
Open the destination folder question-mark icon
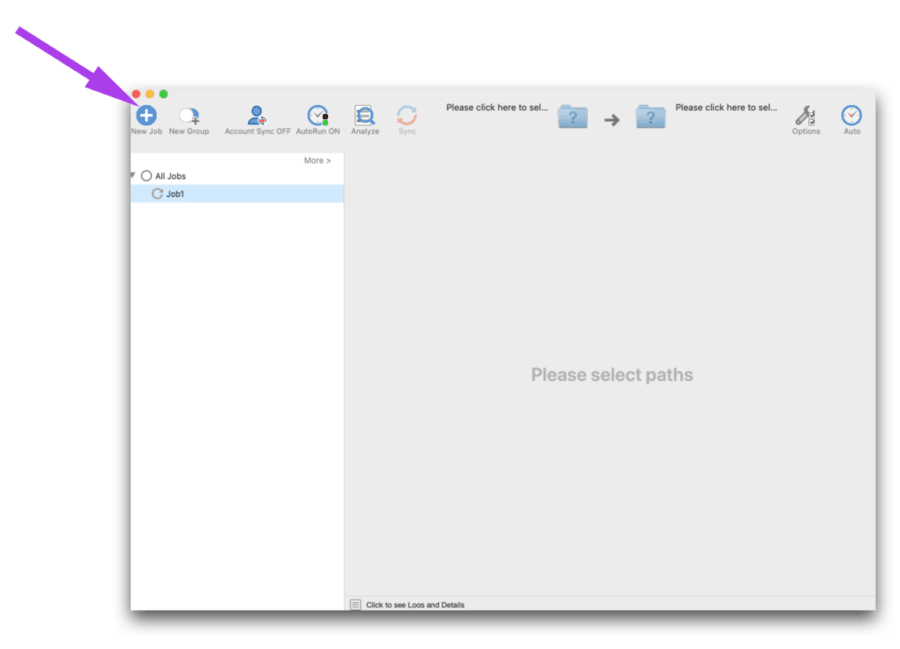click(651, 117)
